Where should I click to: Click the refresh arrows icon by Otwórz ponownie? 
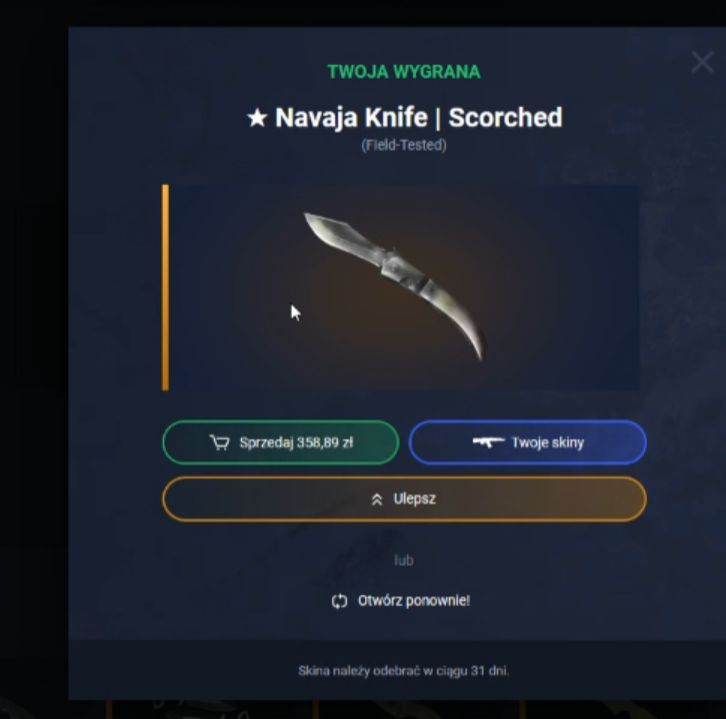coord(339,601)
